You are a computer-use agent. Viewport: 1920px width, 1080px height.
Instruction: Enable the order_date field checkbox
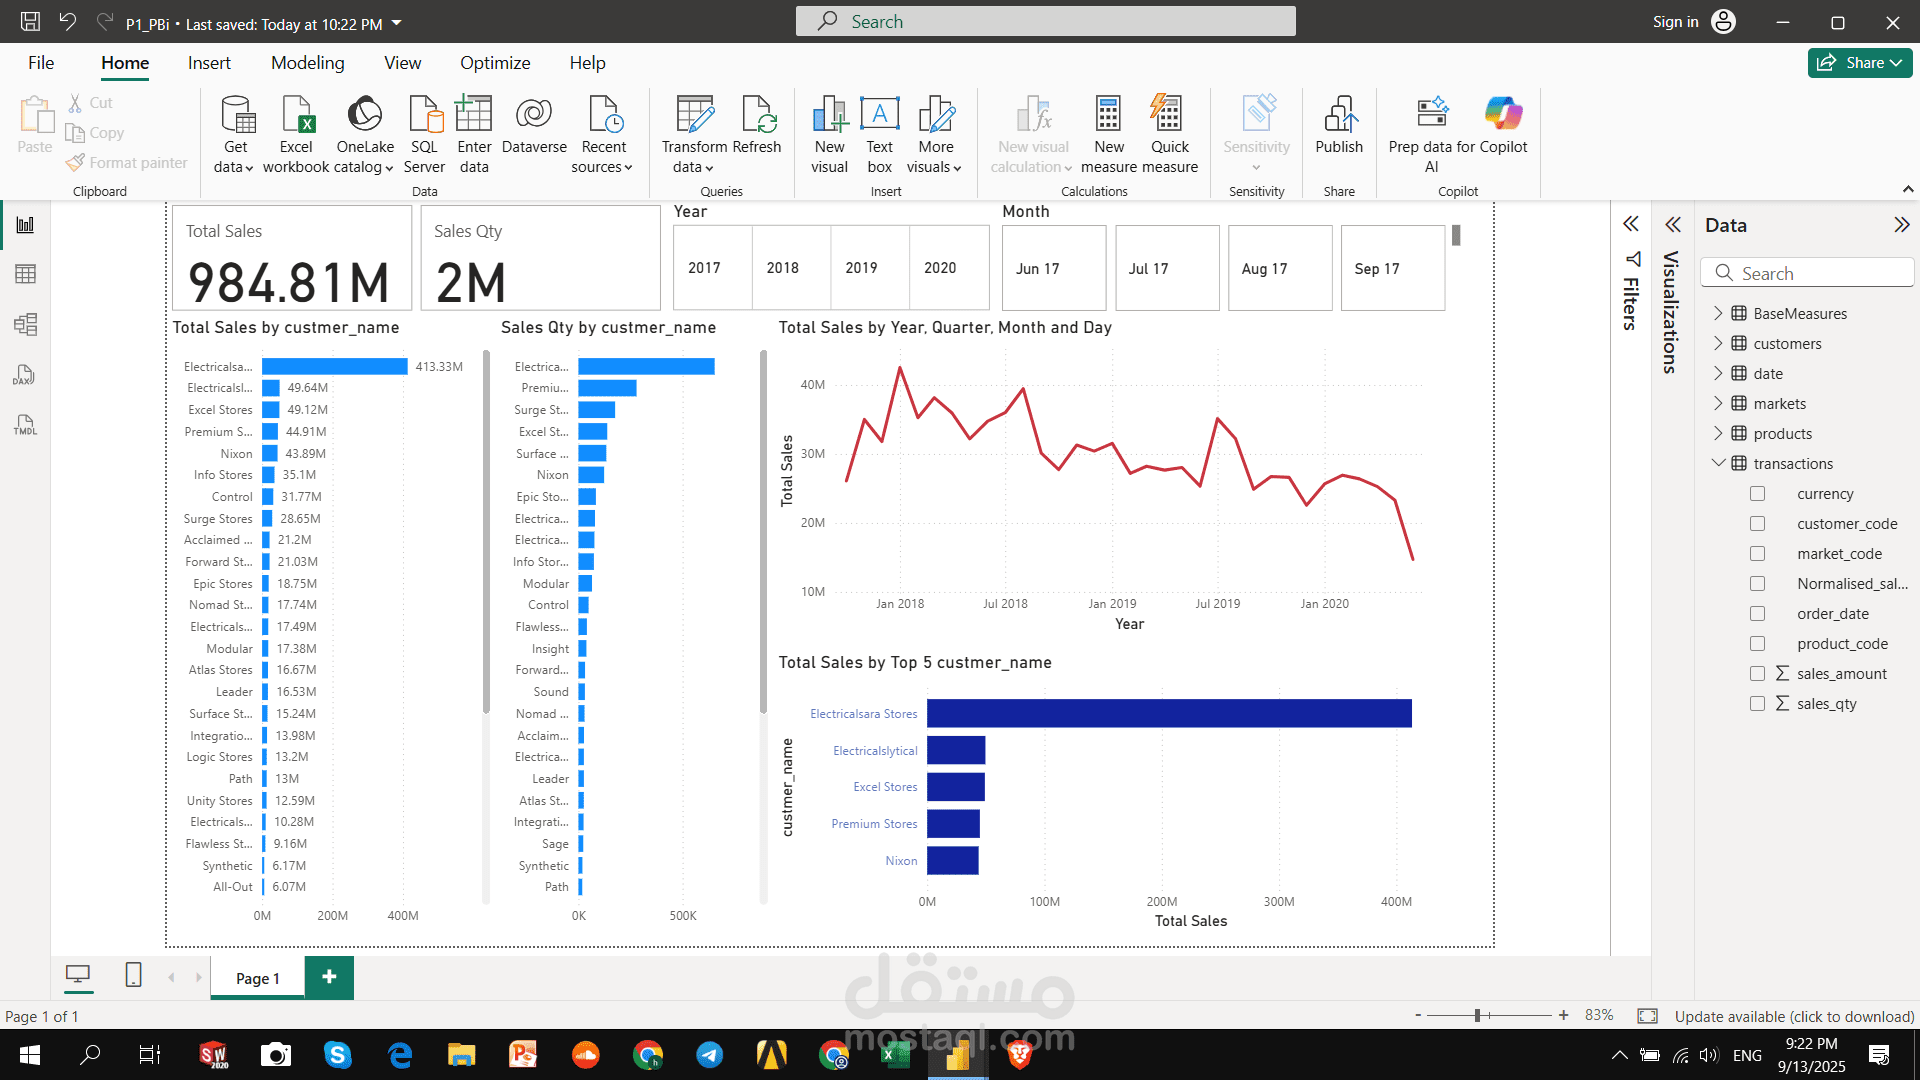[1757, 614]
